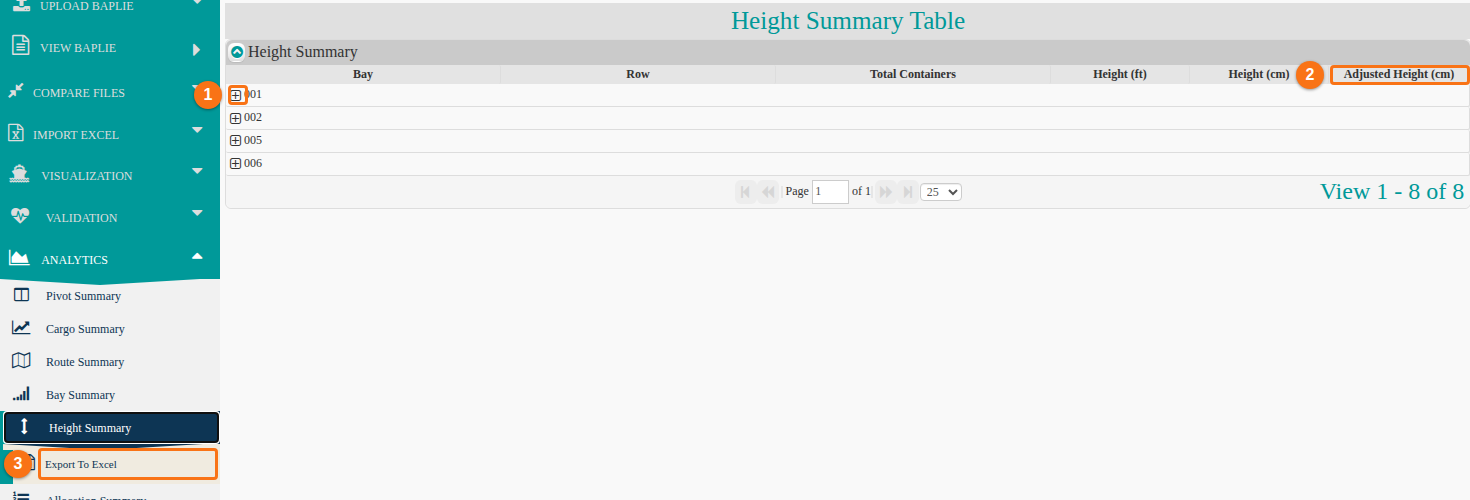1470x500 pixels.
Task: Click the Import Excel file icon
Action: pyautogui.click(x=16, y=133)
